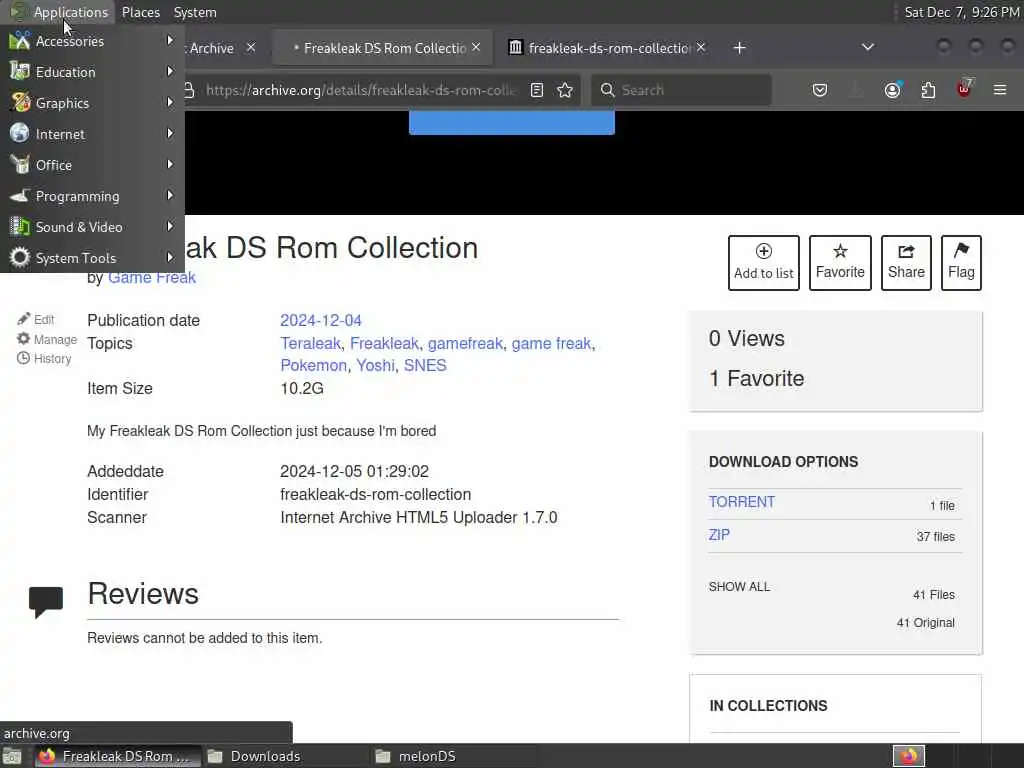This screenshot has height=768, width=1024.
Task: Click the Firefox workspace switcher icon
Action: click(909, 756)
